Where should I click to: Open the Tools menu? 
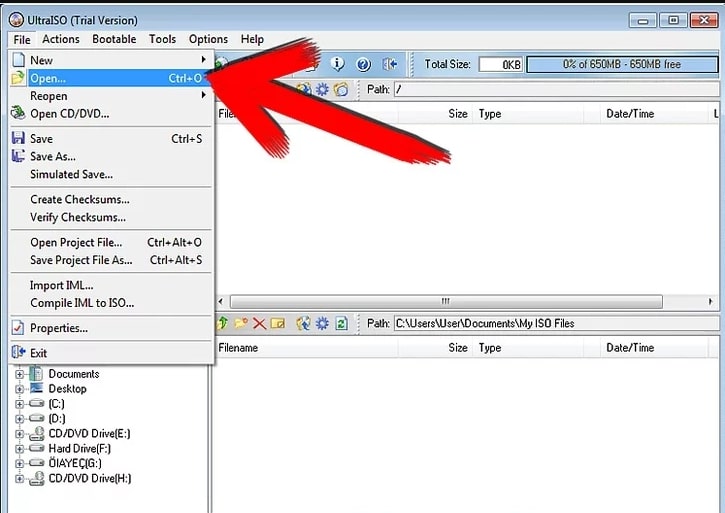pyautogui.click(x=162, y=39)
